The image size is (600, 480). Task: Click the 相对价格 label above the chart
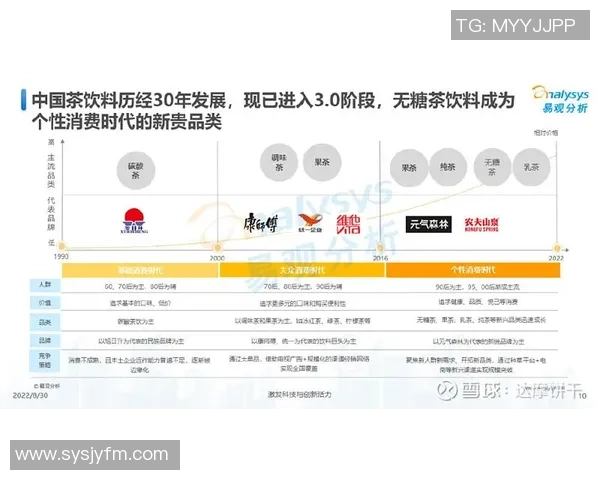546,133
